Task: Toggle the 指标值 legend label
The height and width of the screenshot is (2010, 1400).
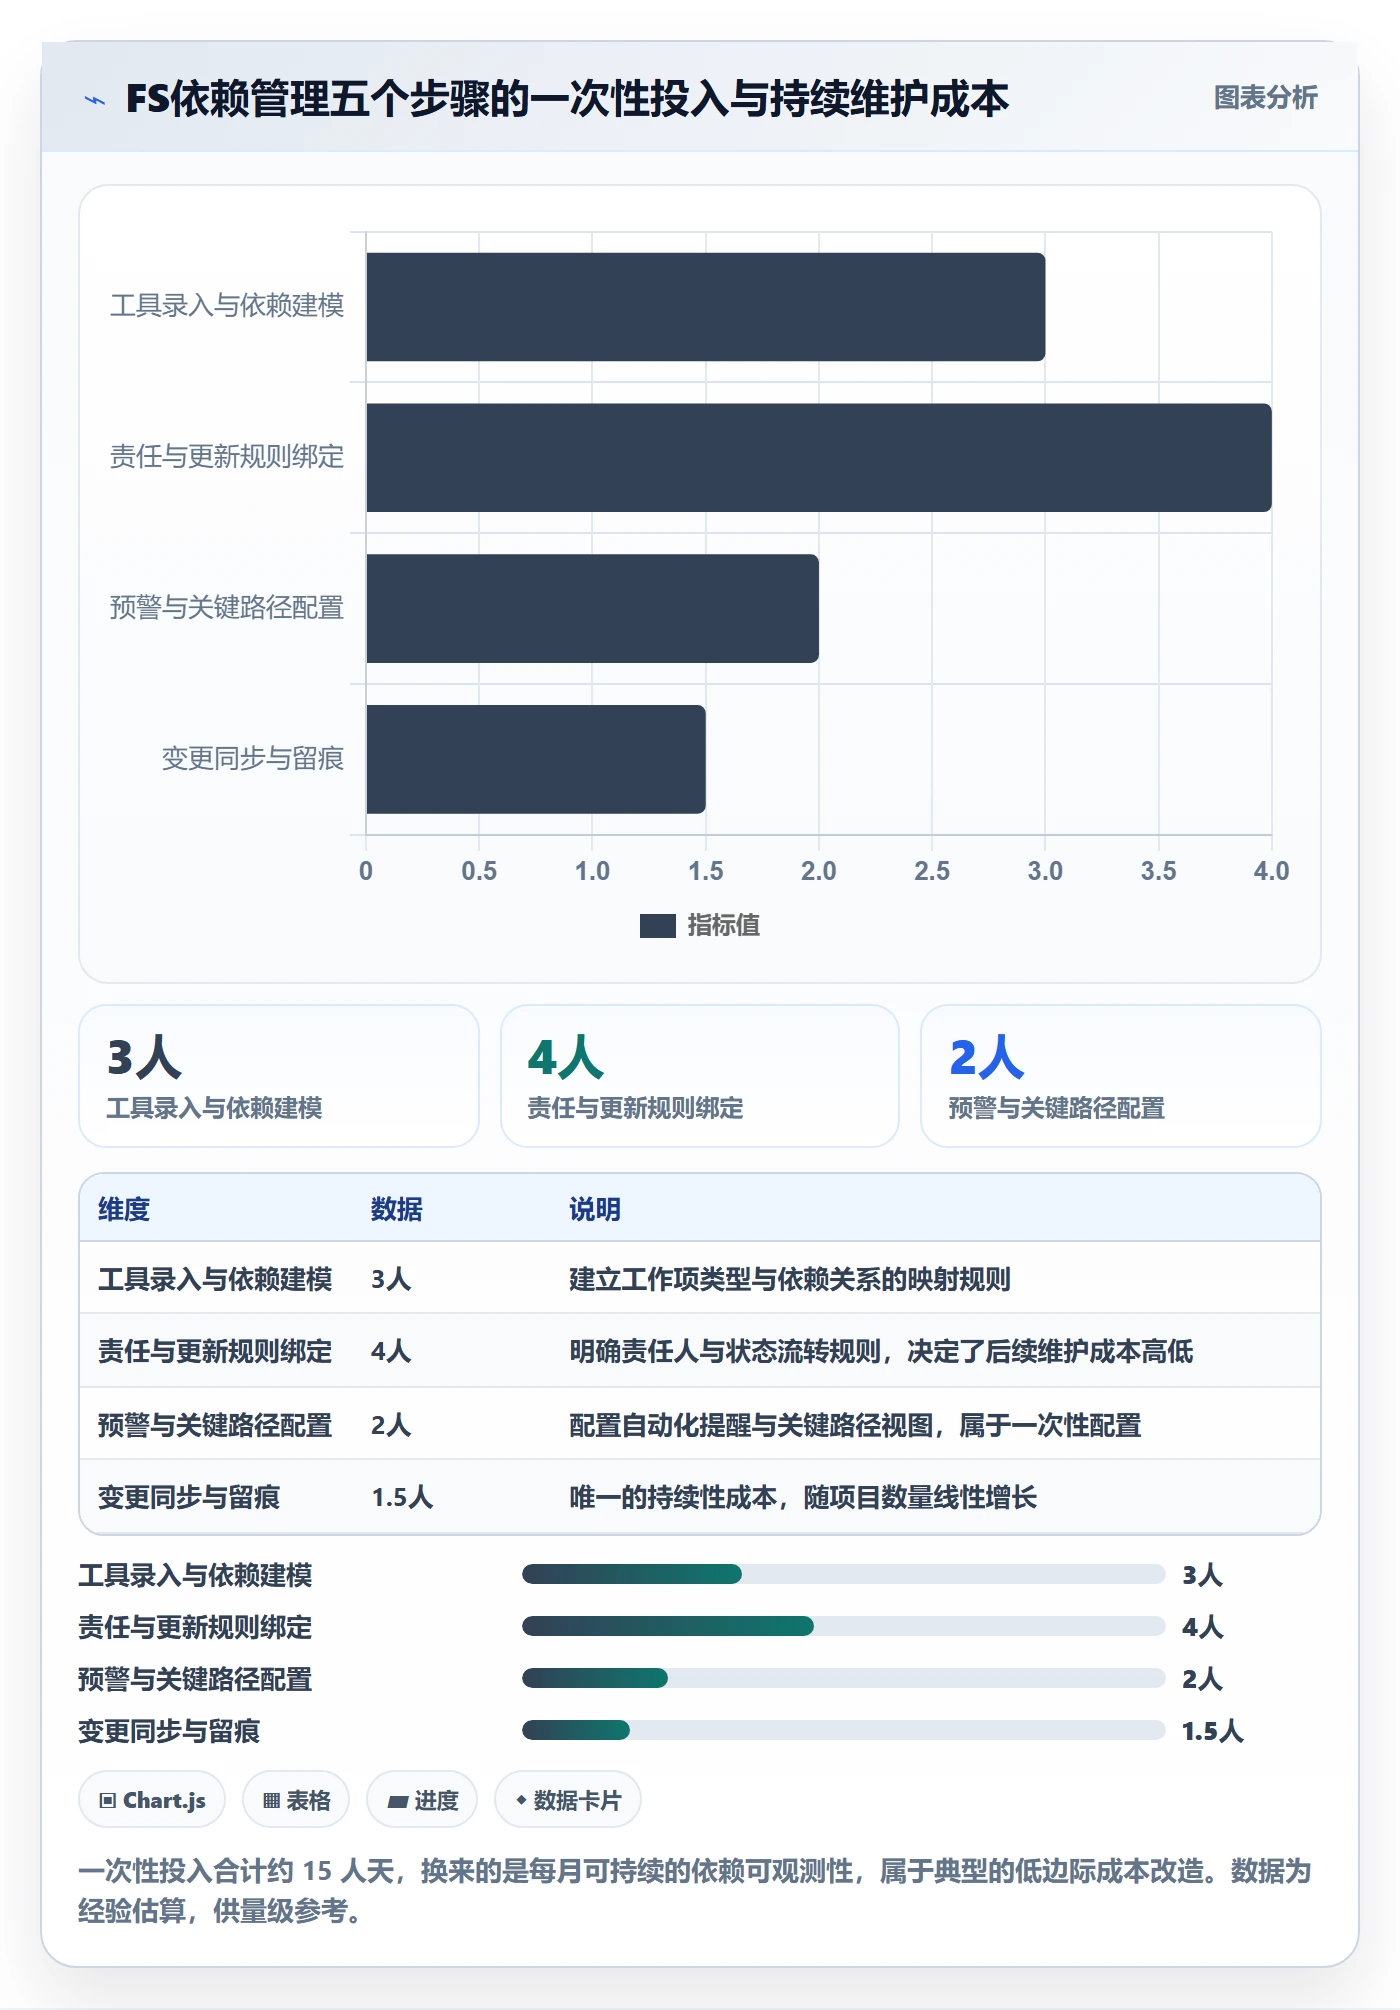Action: tap(723, 926)
